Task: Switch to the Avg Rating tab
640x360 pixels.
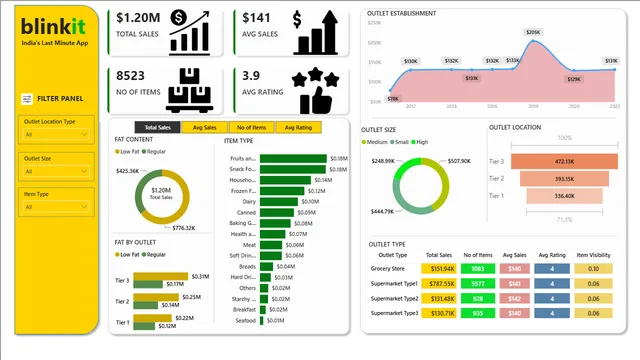Action: 298,127
